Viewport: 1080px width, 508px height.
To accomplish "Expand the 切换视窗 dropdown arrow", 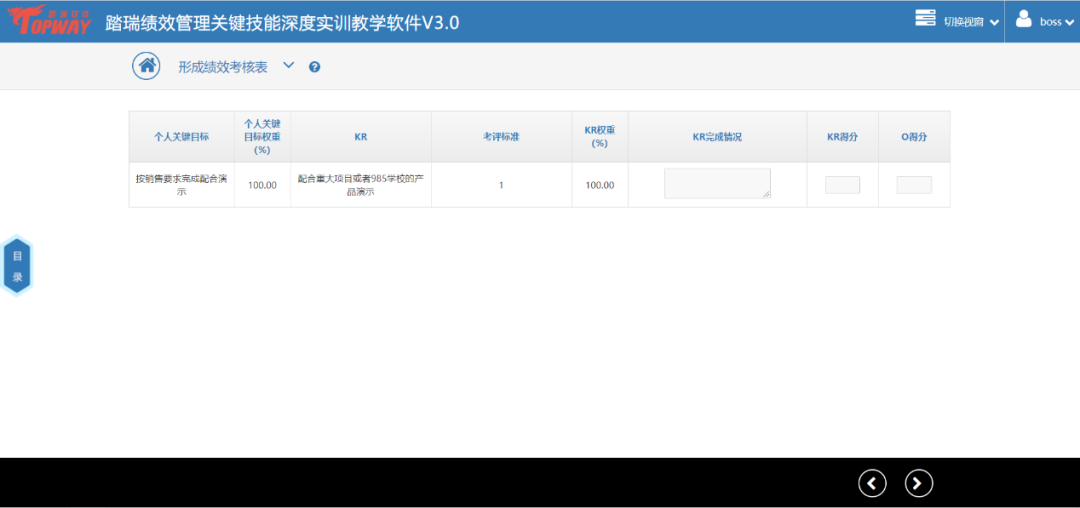I will (994, 22).
